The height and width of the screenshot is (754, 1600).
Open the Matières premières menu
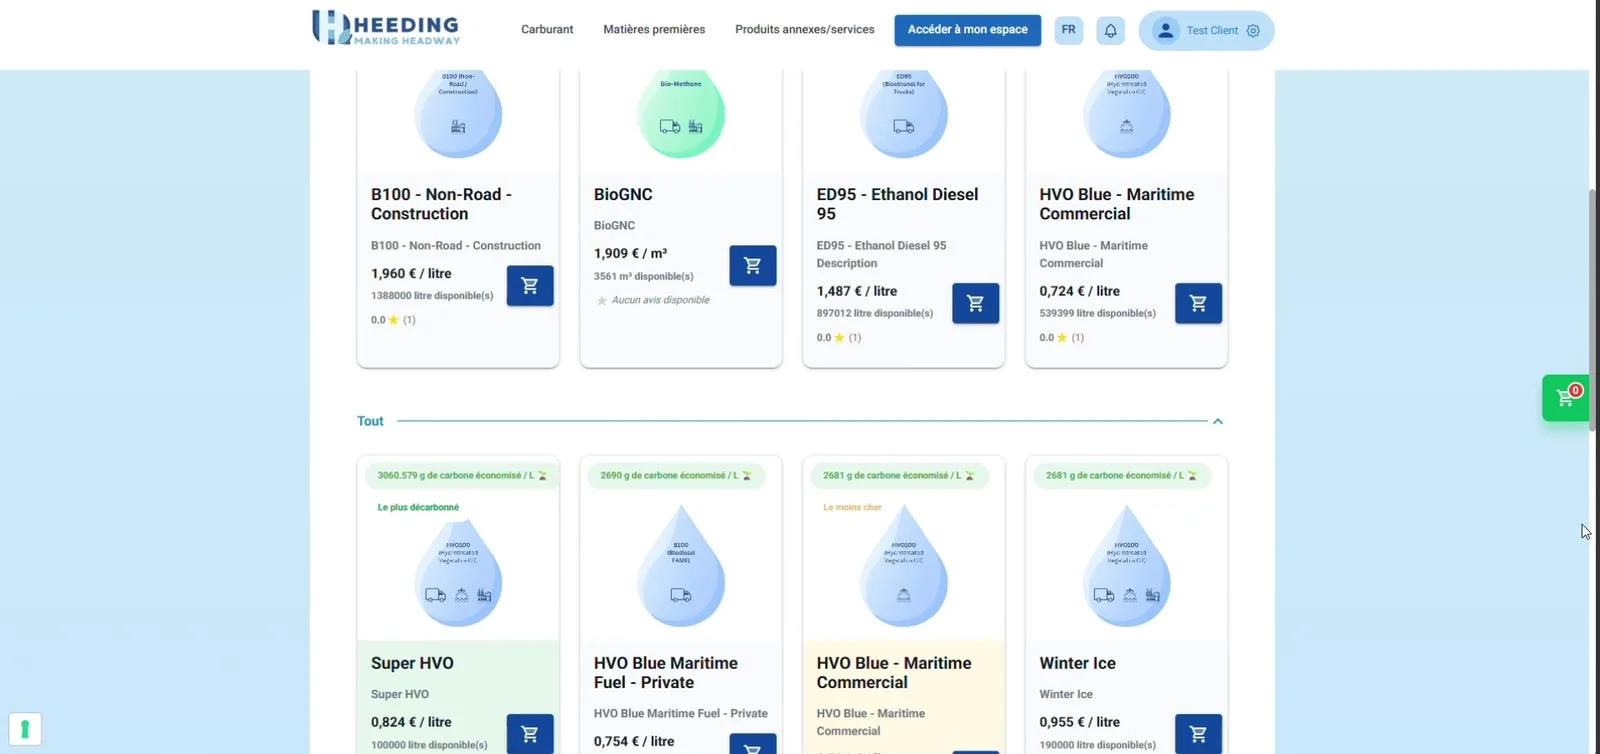click(x=654, y=30)
